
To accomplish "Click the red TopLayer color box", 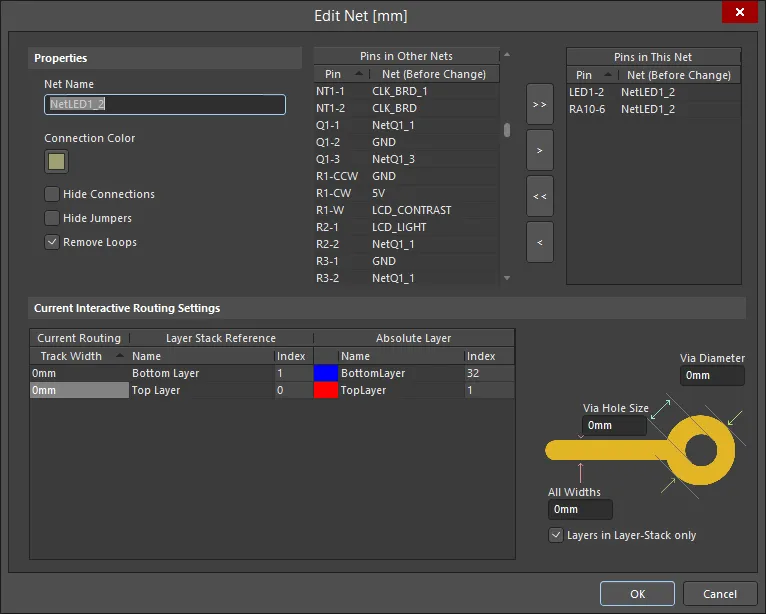I will [325, 390].
